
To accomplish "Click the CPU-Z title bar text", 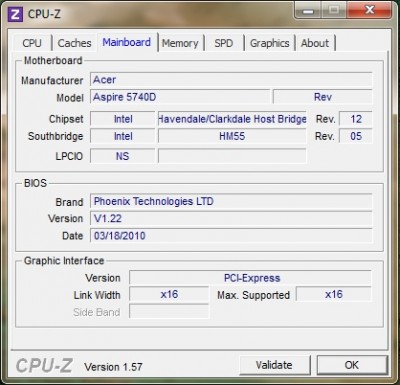I will (x=44, y=14).
